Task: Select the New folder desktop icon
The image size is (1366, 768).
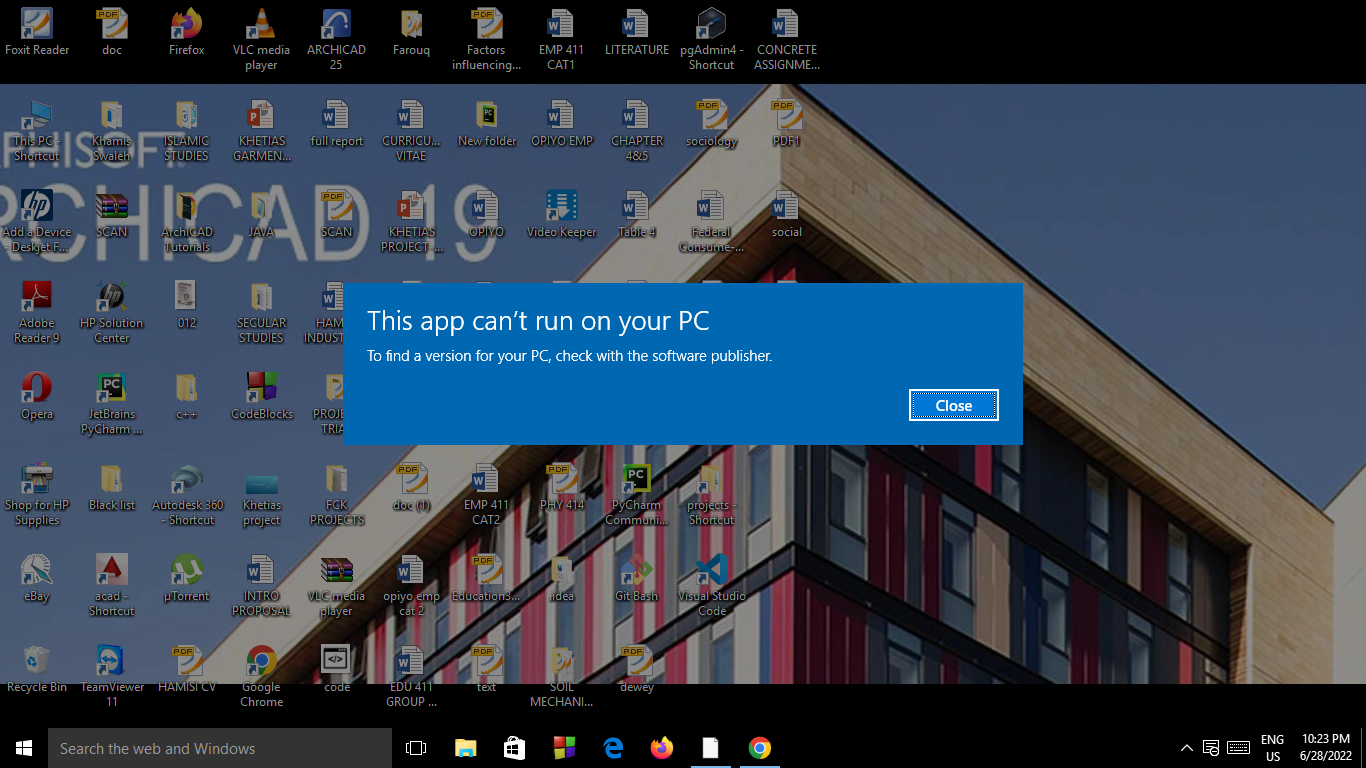Action: coord(487,124)
